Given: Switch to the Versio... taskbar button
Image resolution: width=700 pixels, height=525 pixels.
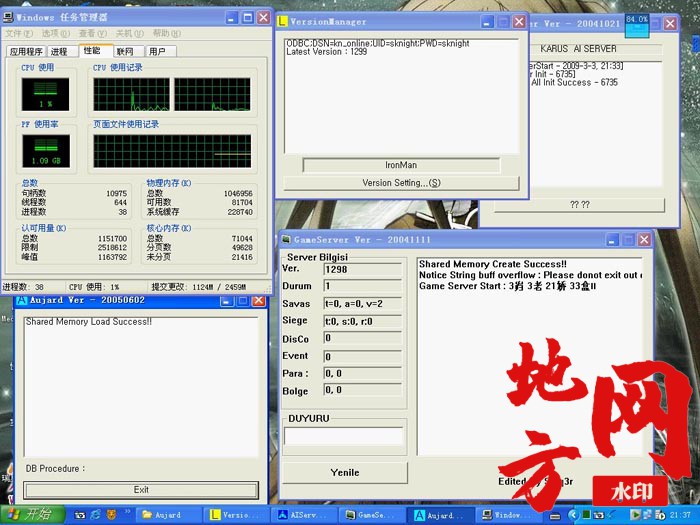Looking at the screenshot, I should tap(237, 515).
